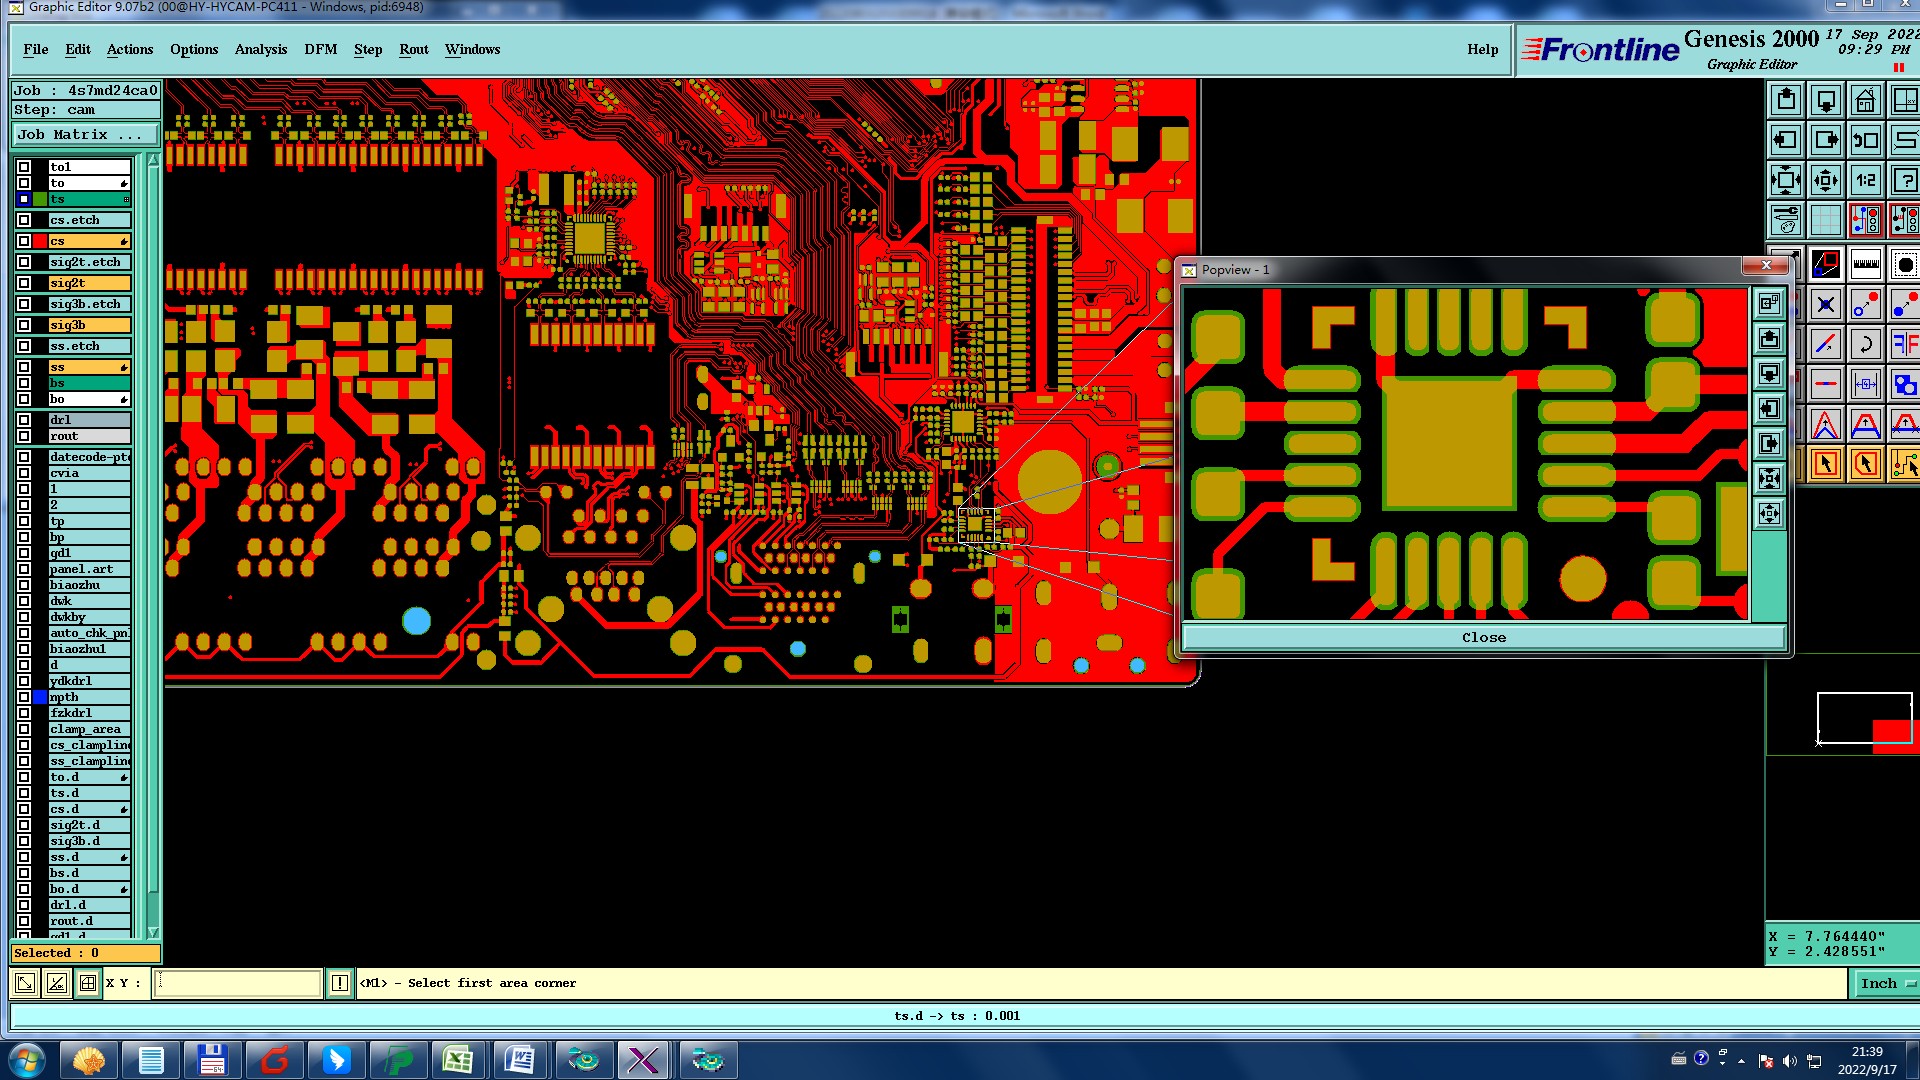The width and height of the screenshot is (1920, 1080).
Task: Open the Inch units dropdown
Action: 1886,983
